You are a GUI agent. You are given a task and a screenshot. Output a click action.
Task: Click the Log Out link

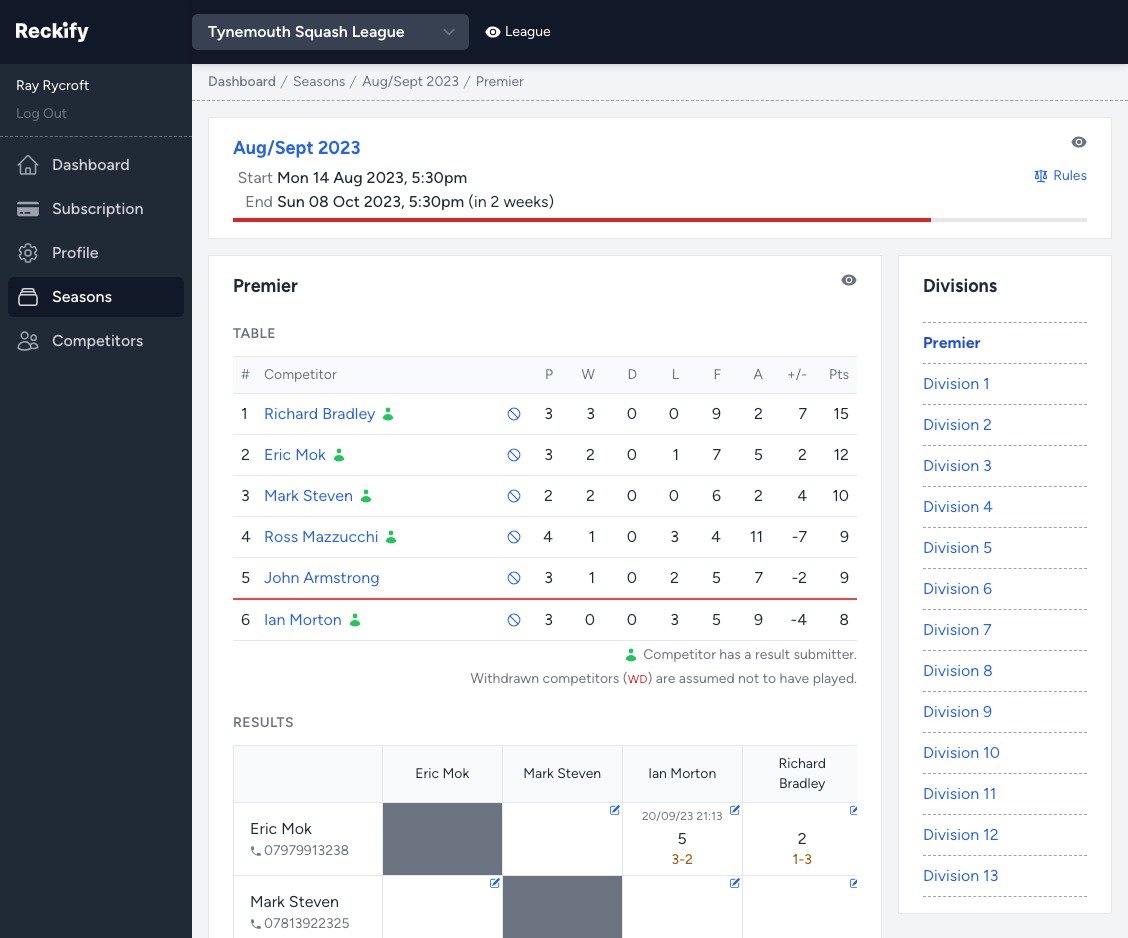point(41,113)
